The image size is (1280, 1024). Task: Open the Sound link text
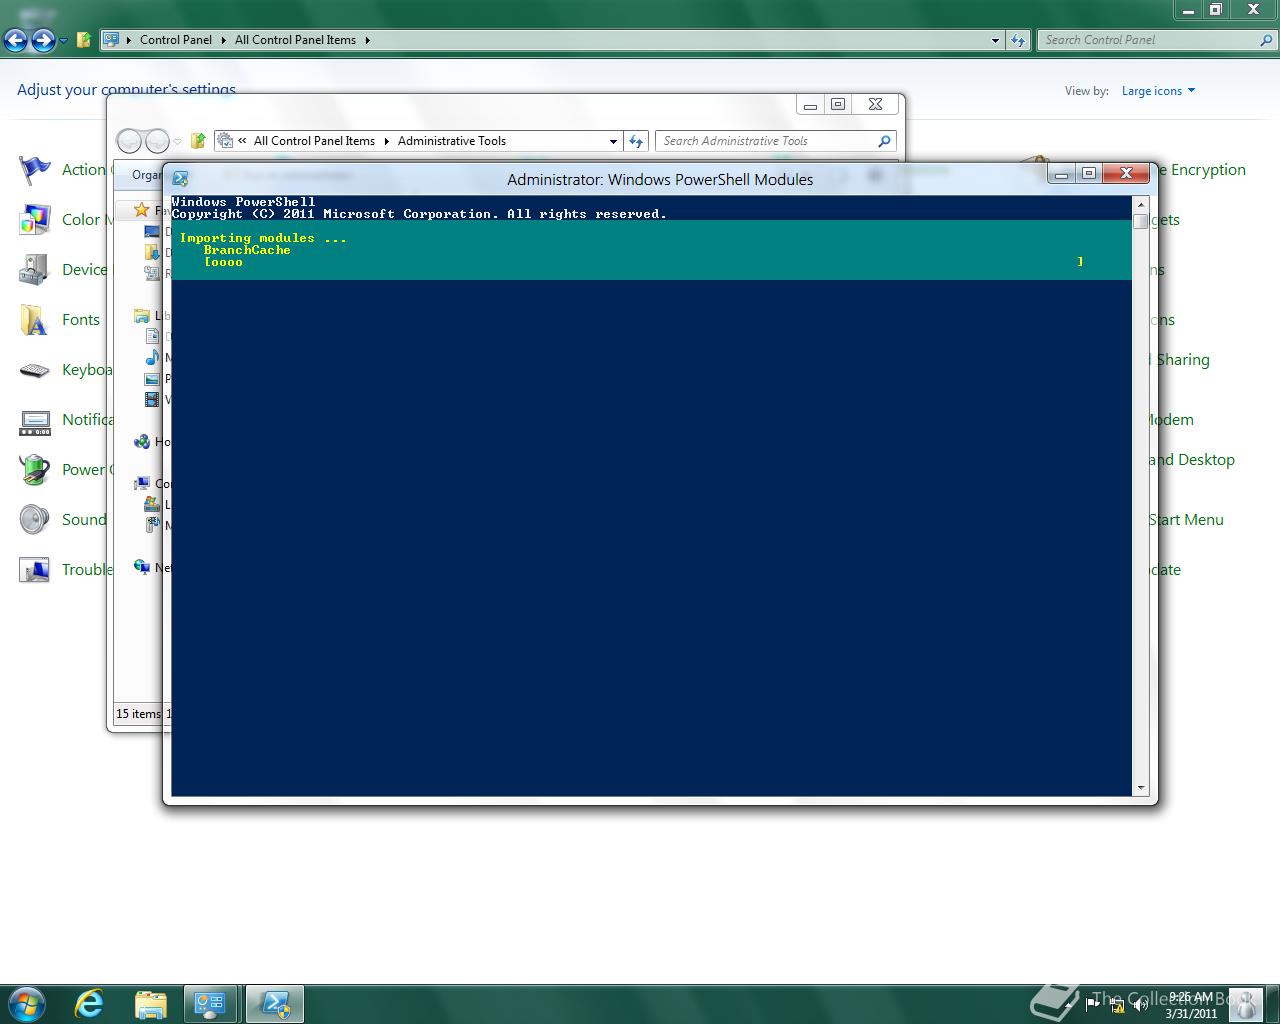click(84, 520)
